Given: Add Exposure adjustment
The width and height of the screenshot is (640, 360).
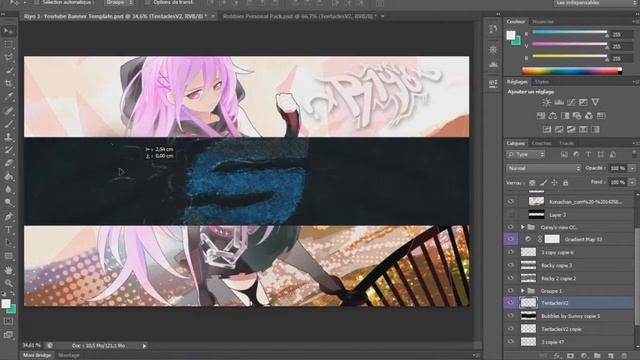Looking at the screenshot, I should (583, 102).
